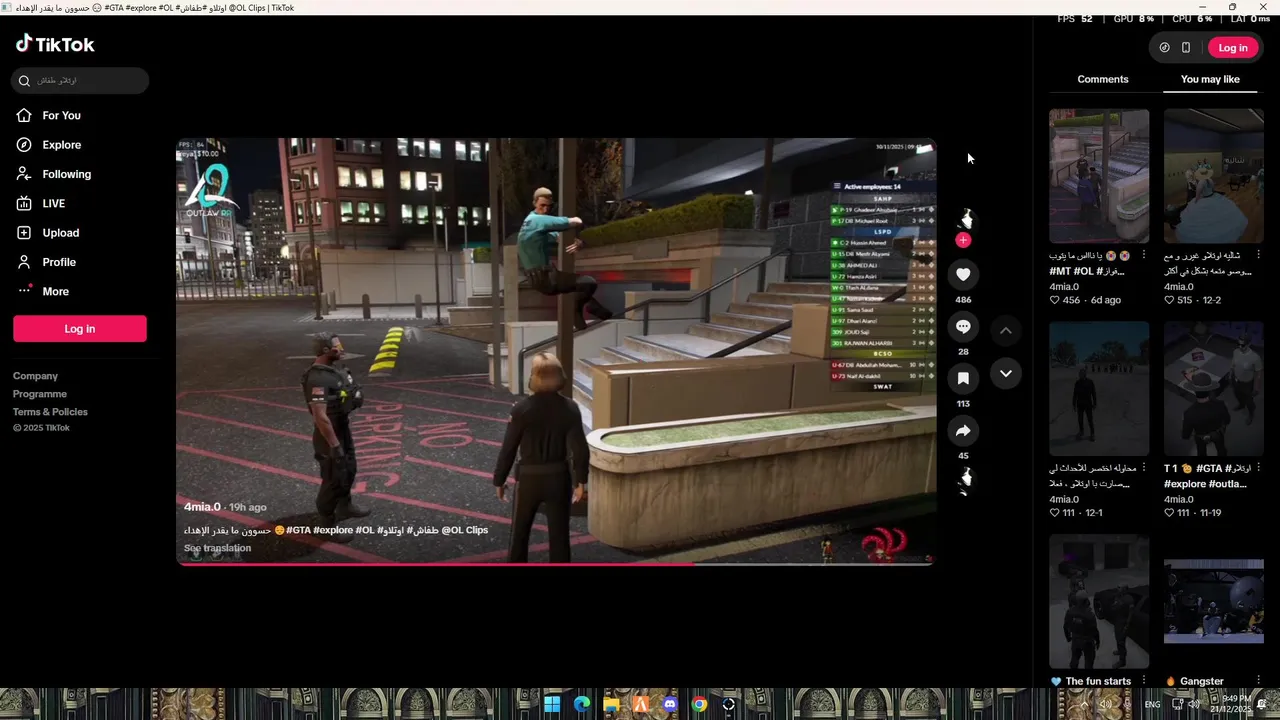Open more options for the 515-likes video
Screen dimensions: 1280x720
pos(1259,255)
